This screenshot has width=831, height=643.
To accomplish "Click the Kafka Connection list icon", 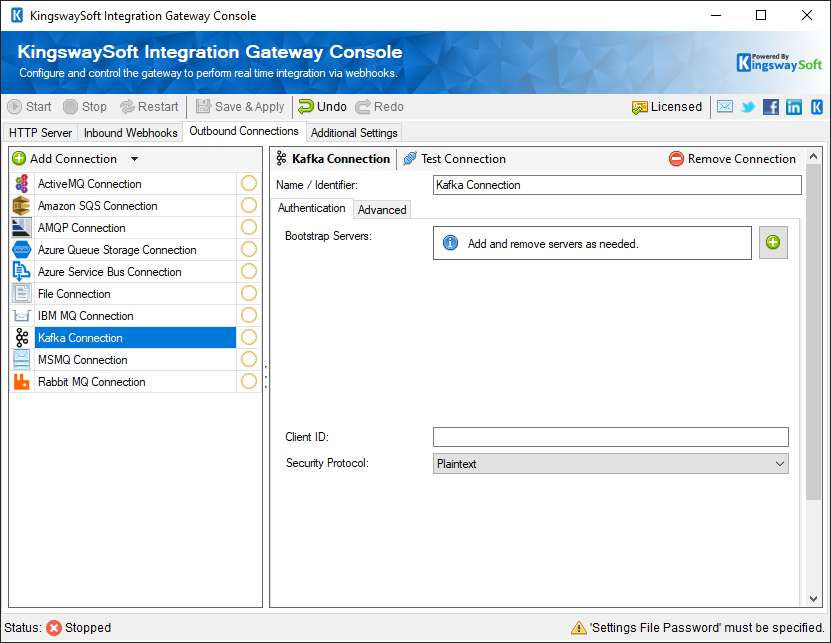I will click(x=22, y=338).
